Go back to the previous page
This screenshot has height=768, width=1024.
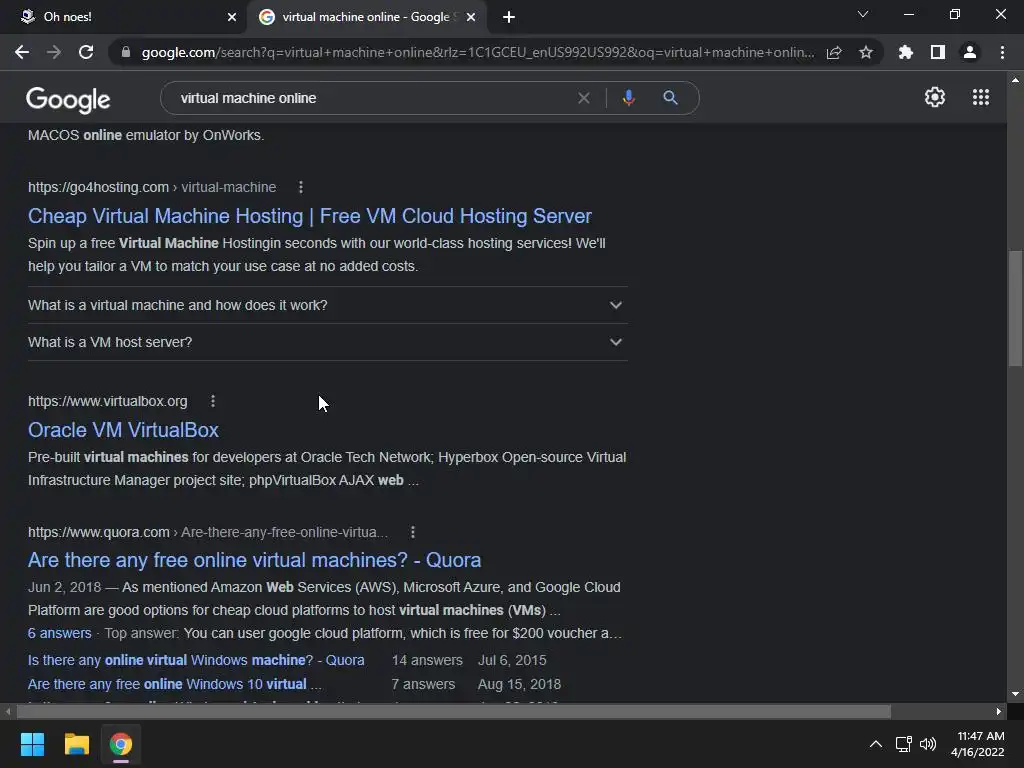coord(22,52)
